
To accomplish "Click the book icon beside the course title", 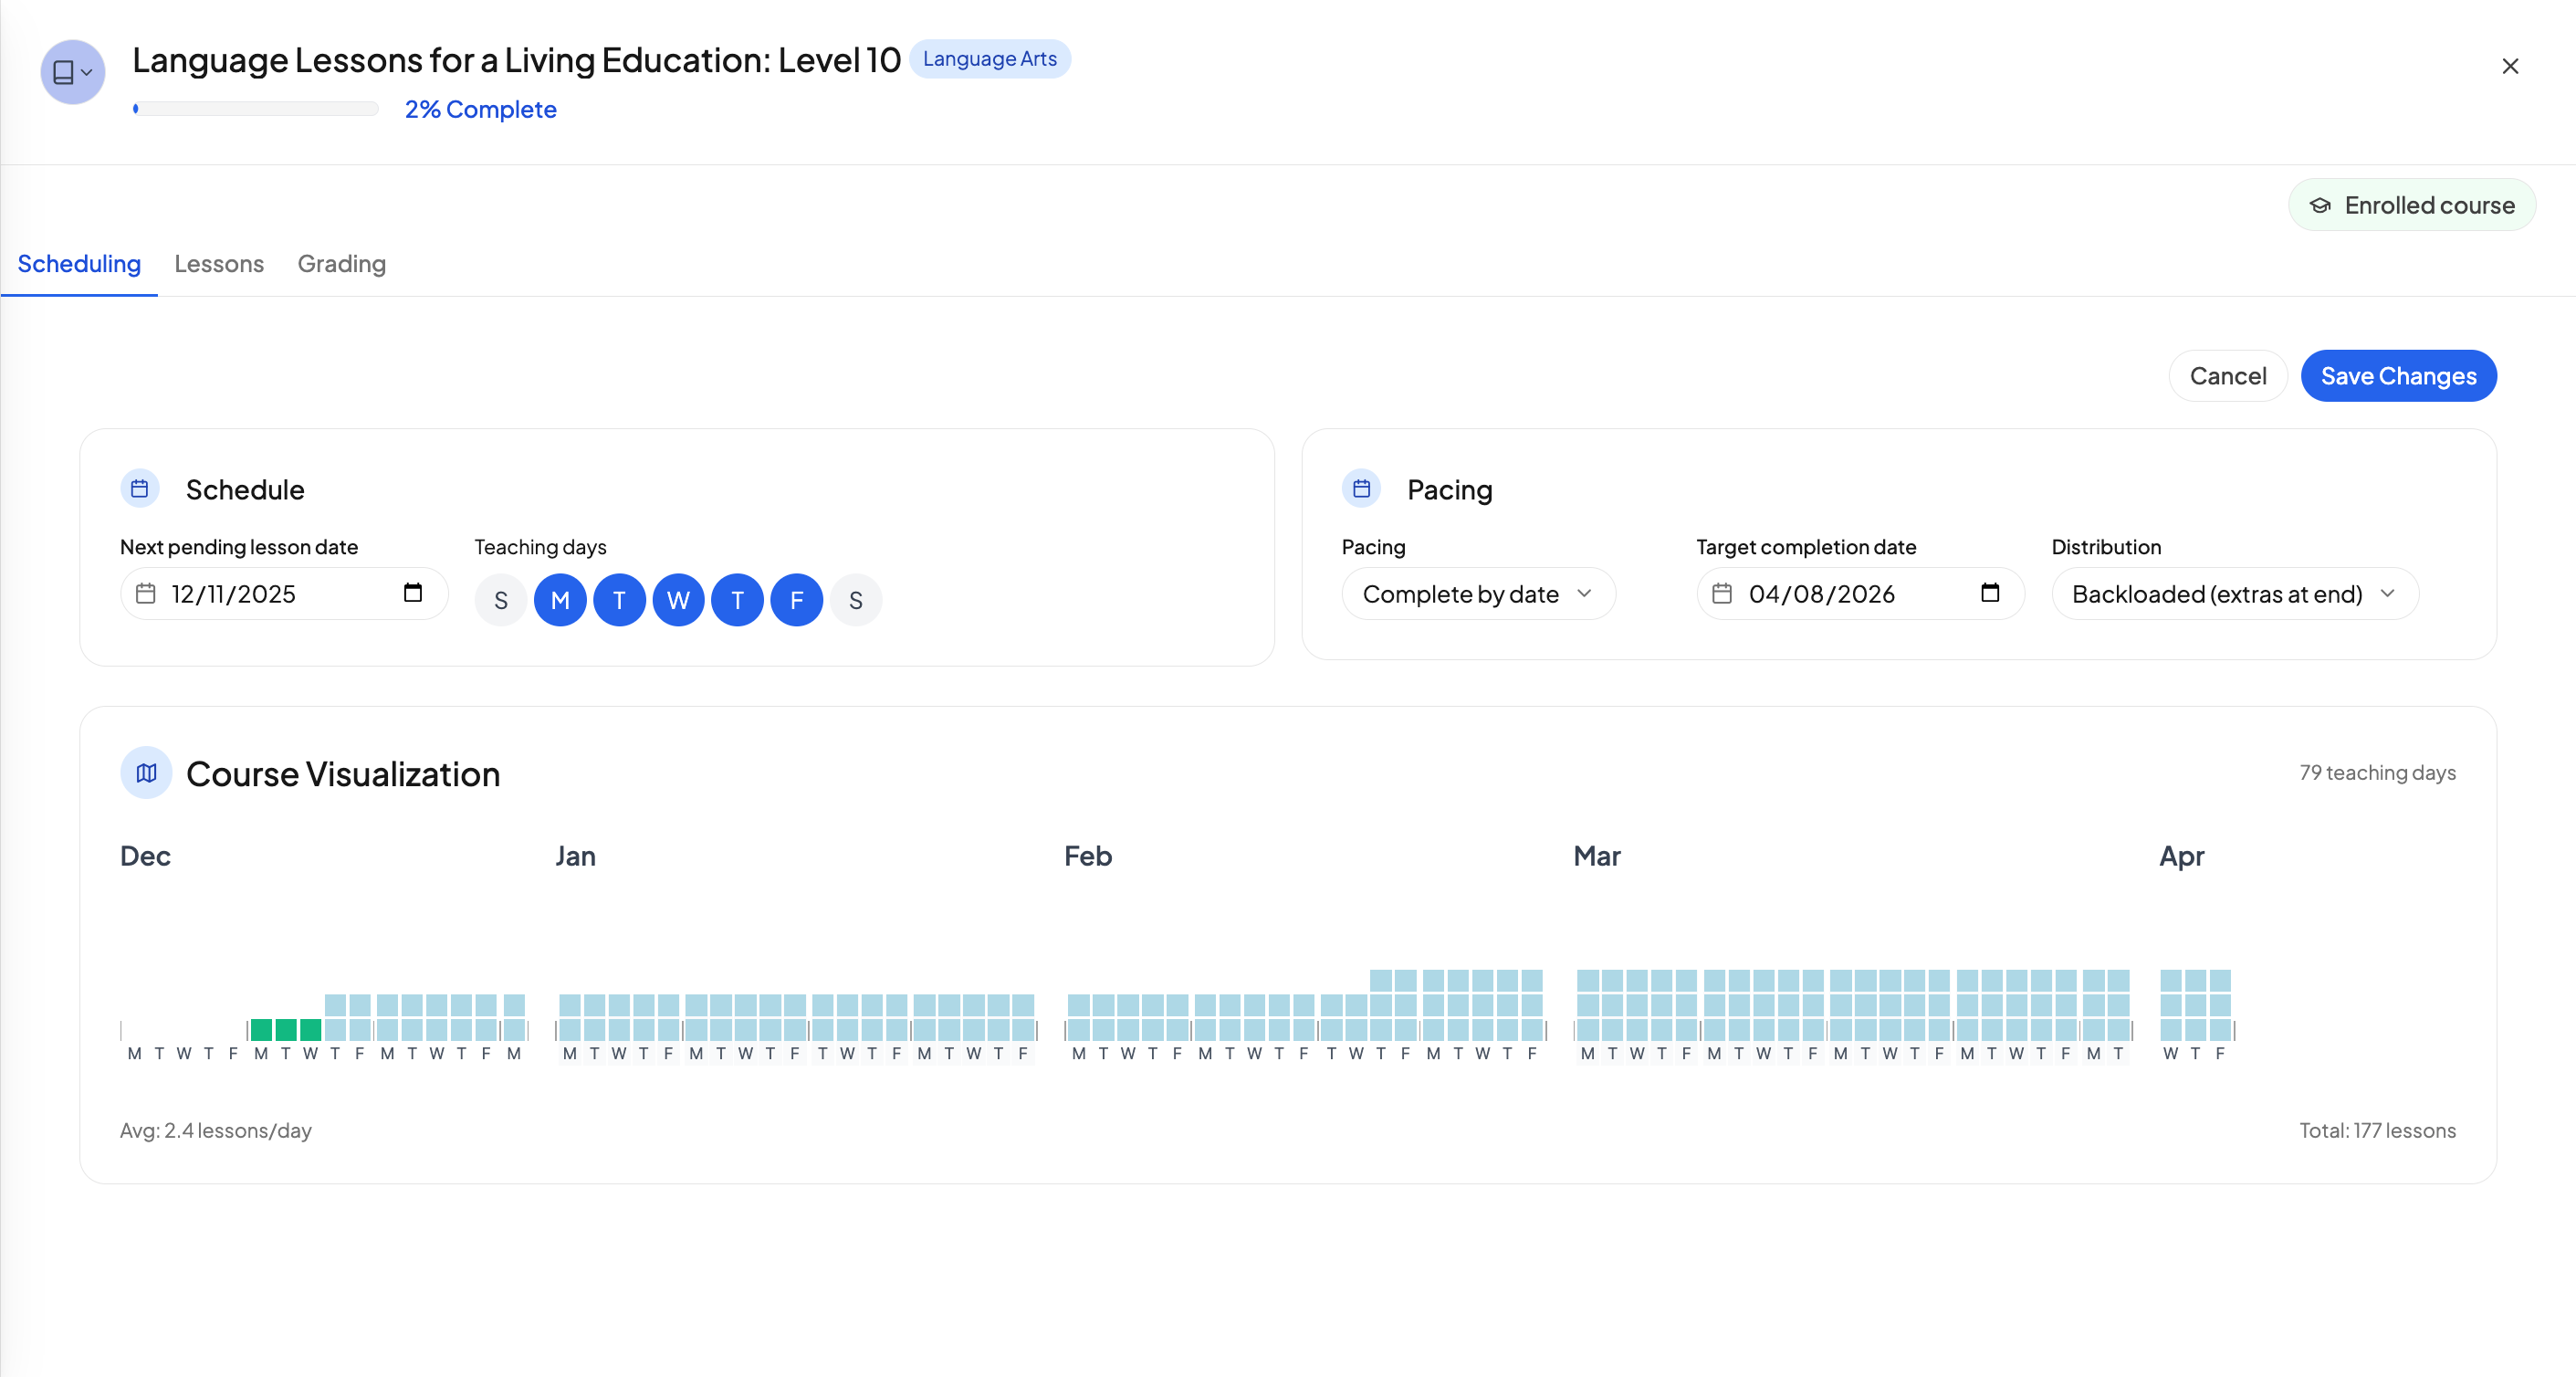I will point(64,72).
